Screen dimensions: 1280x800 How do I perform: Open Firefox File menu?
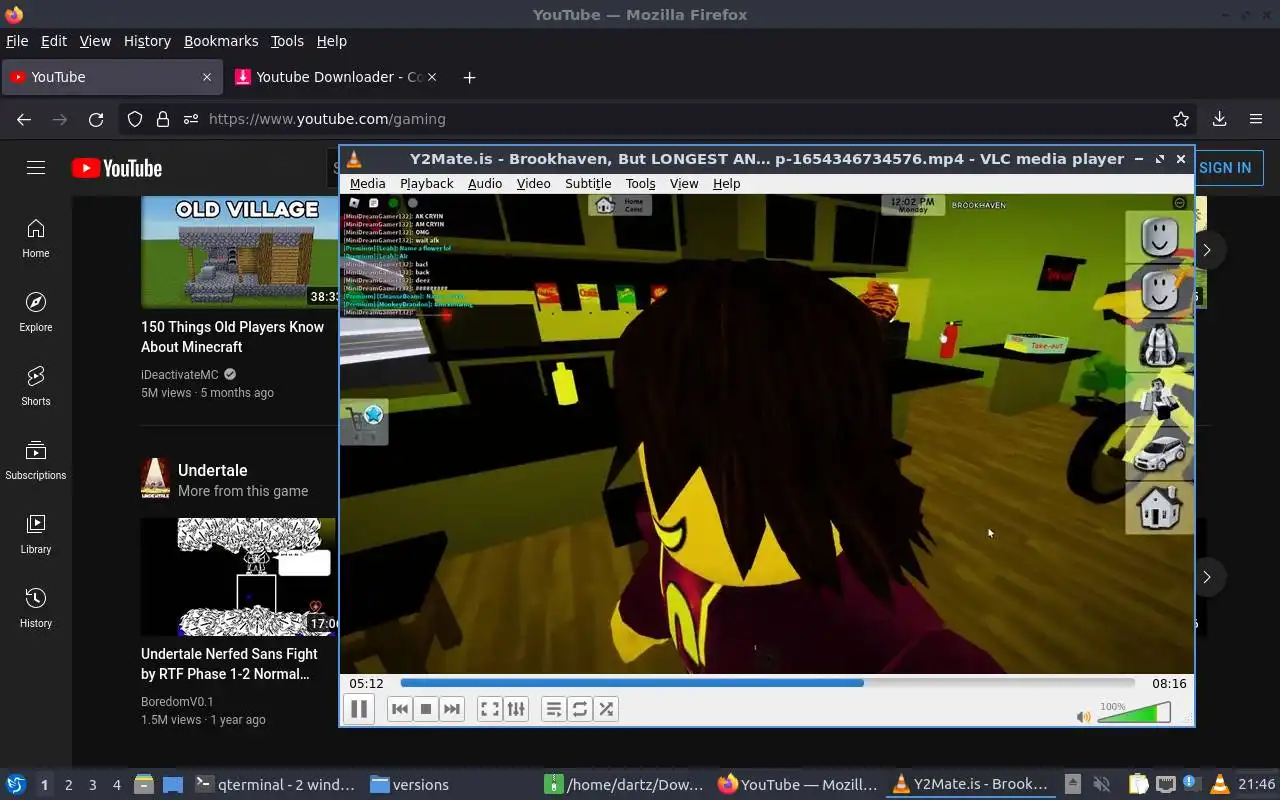click(x=17, y=41)
